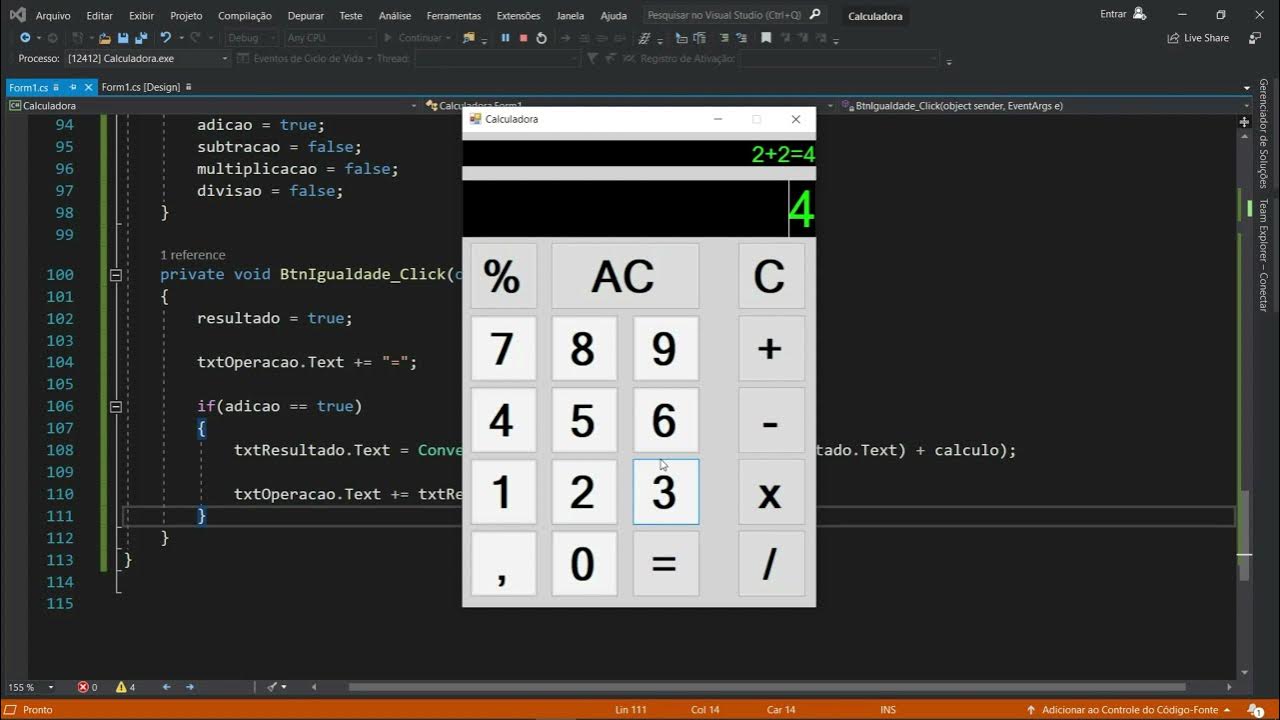This screenshot has width=1280, height=720.
Task: Open the Extensões menu
Action: pyautogui.click(x=518, y=15)
